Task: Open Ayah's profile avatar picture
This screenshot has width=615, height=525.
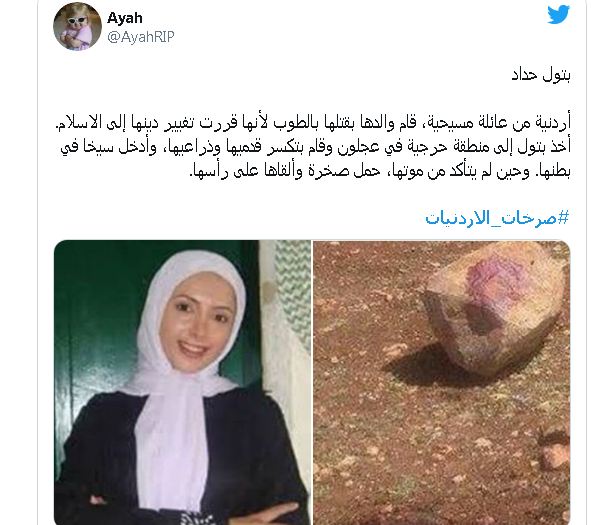Action: click(77, 26)
